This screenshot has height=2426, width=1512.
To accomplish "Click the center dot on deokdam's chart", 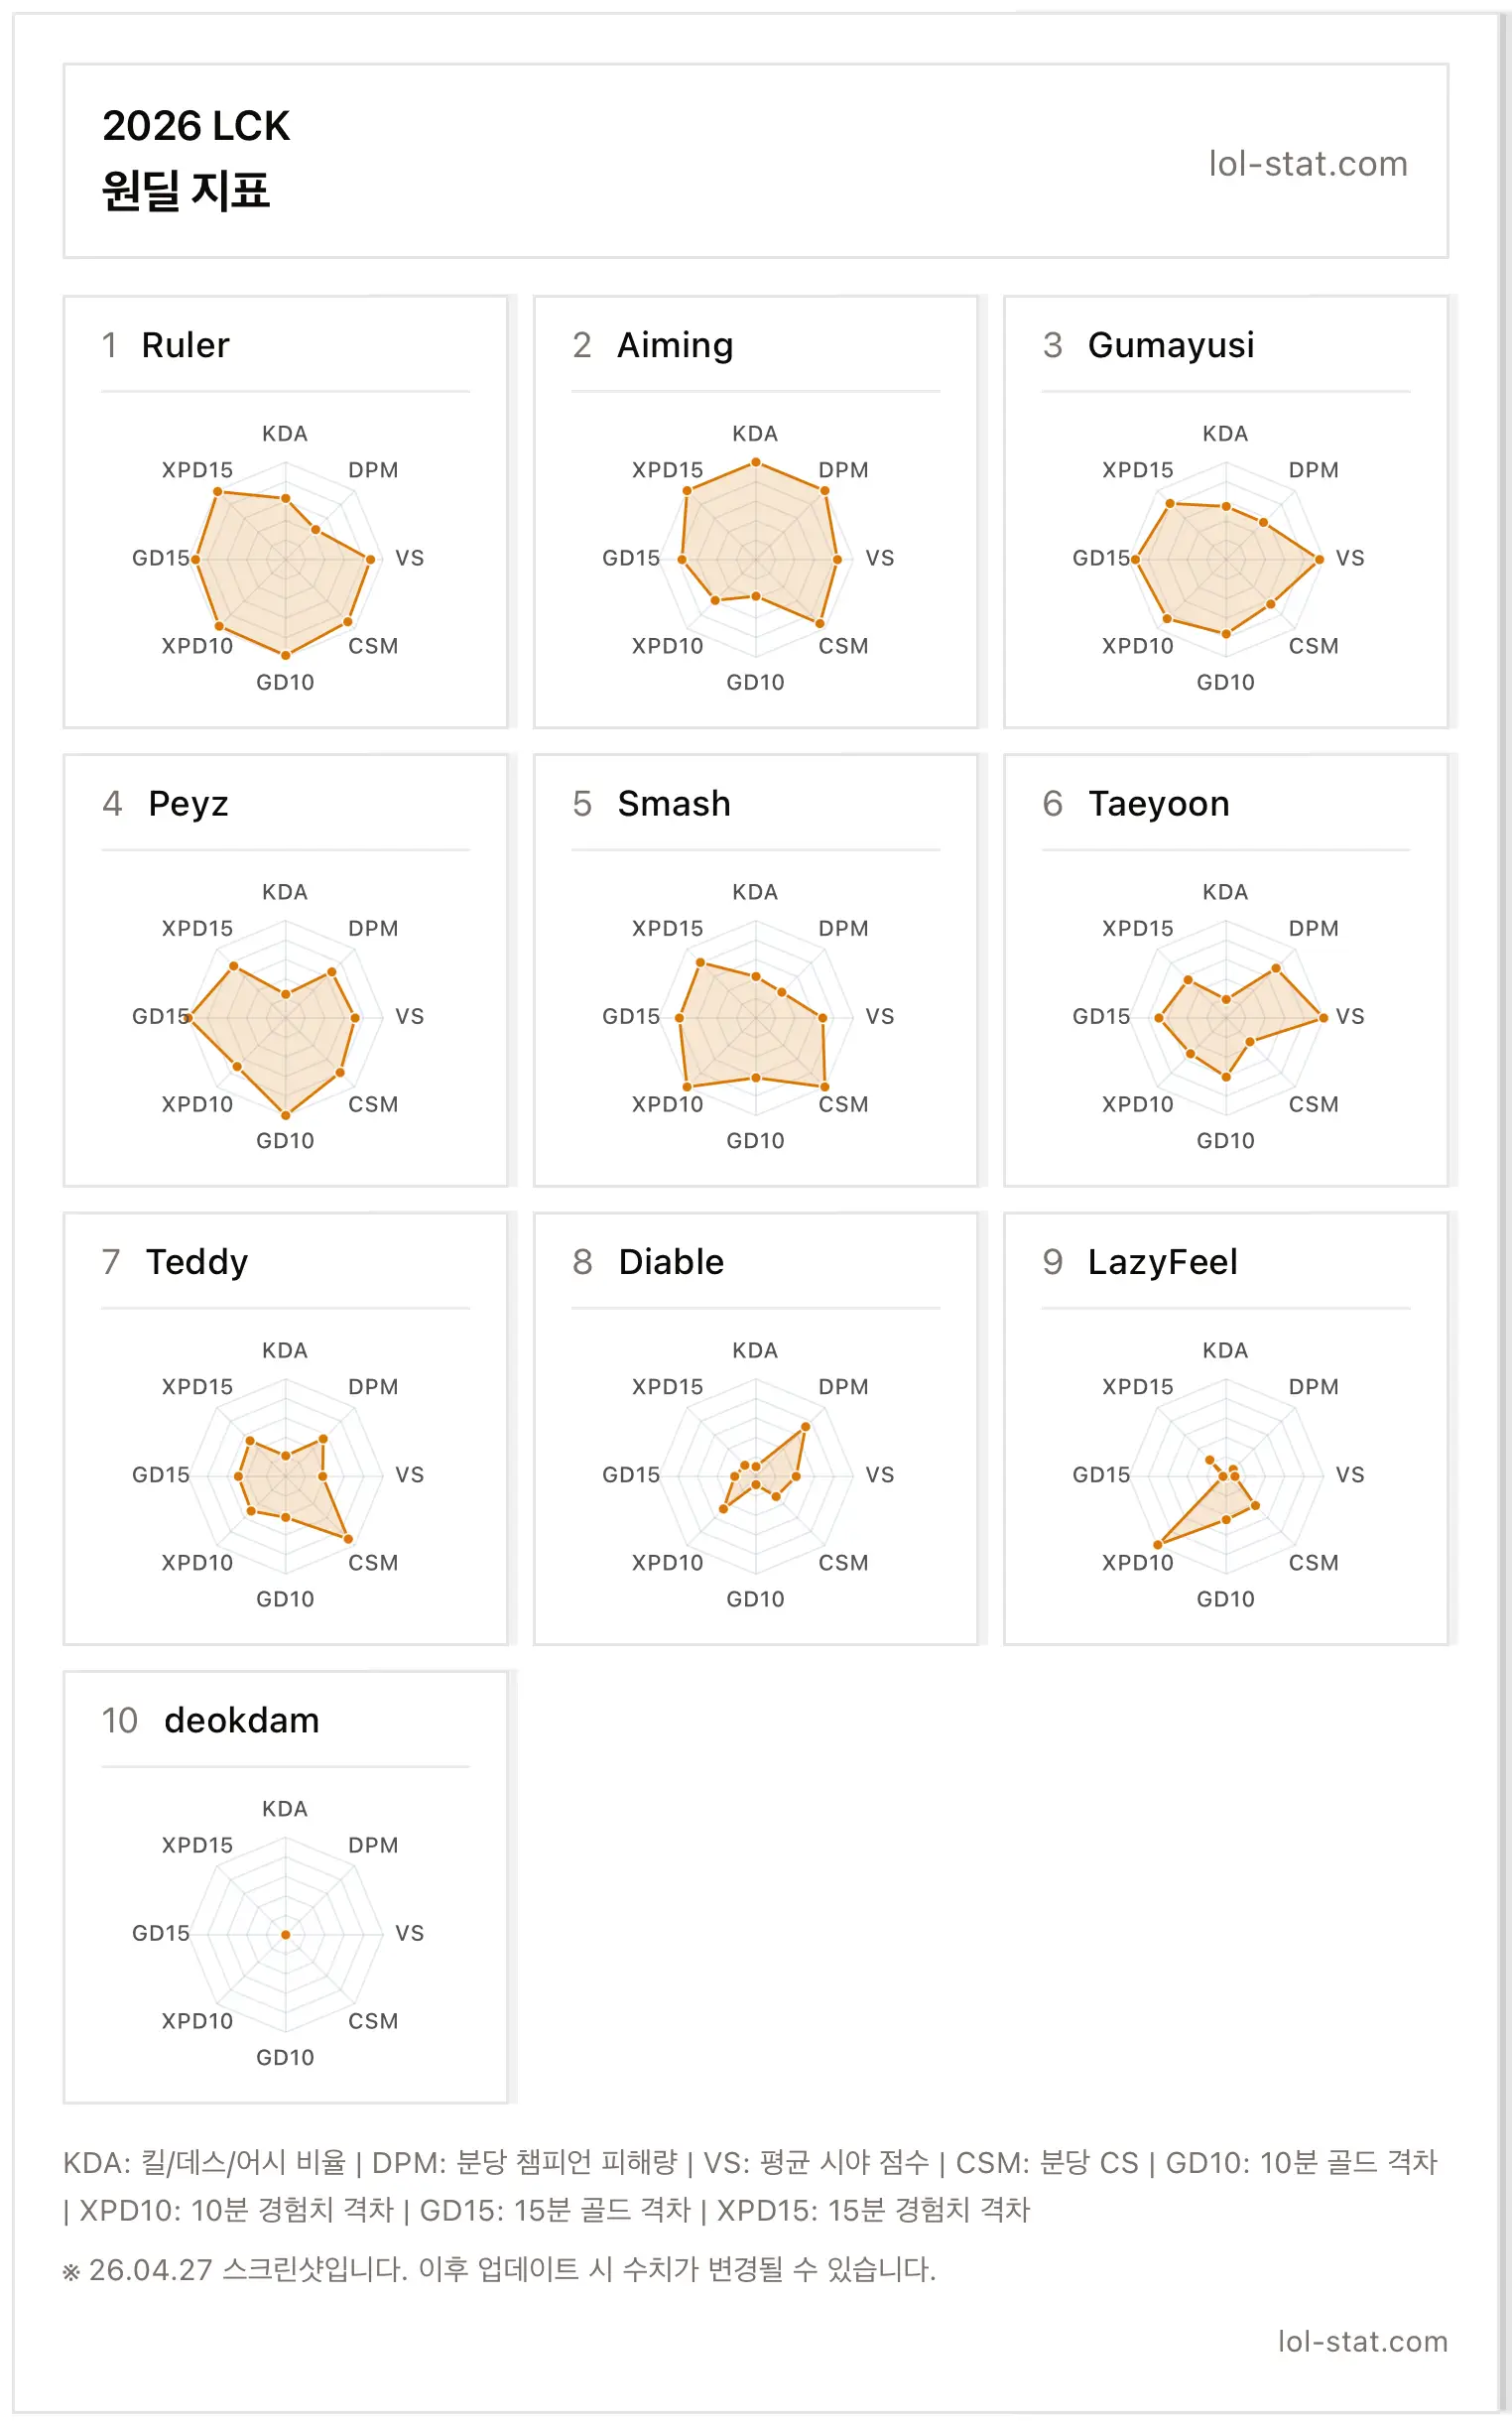I will click(x=286, y=1935).
